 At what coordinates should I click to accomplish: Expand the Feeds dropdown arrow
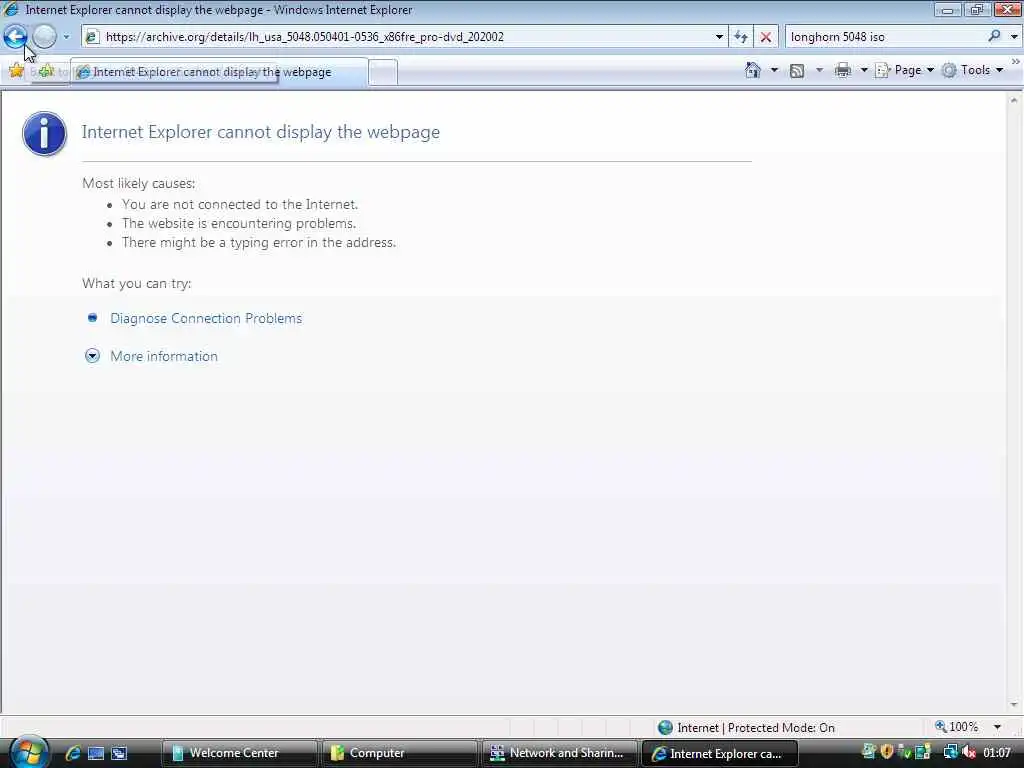point(819,70)
